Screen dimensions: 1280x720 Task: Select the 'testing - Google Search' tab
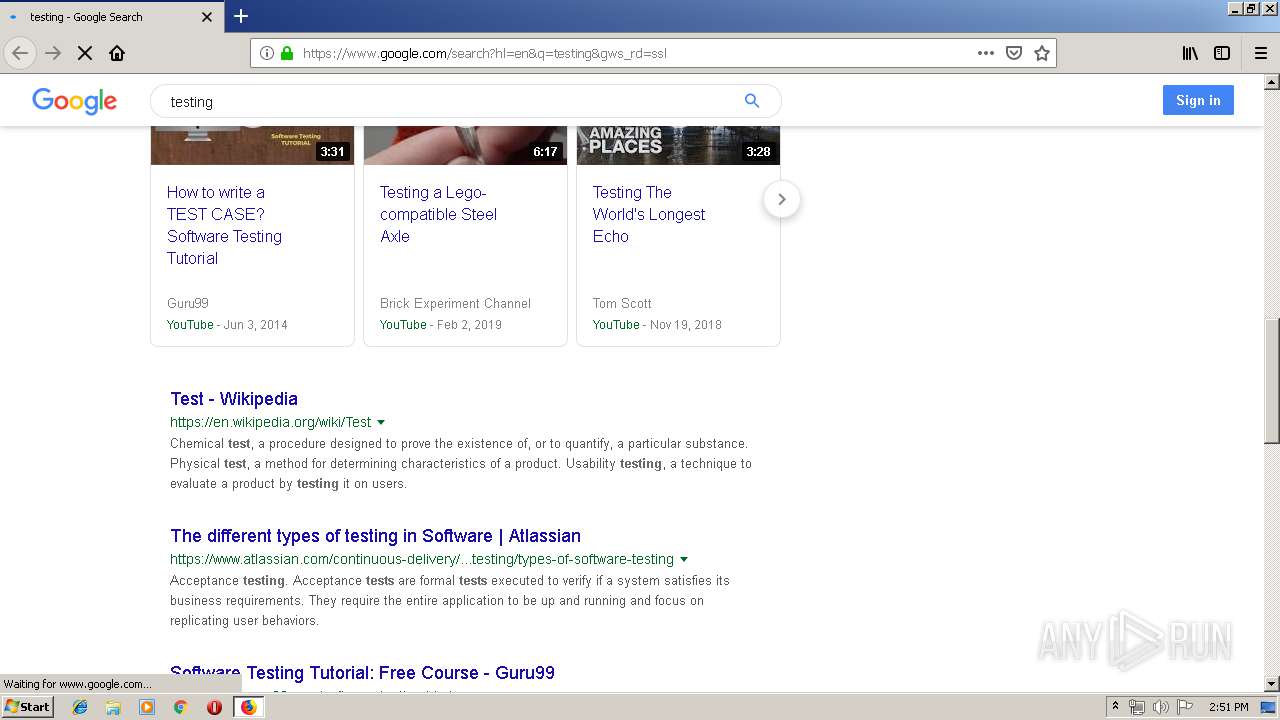pos(111,17)
